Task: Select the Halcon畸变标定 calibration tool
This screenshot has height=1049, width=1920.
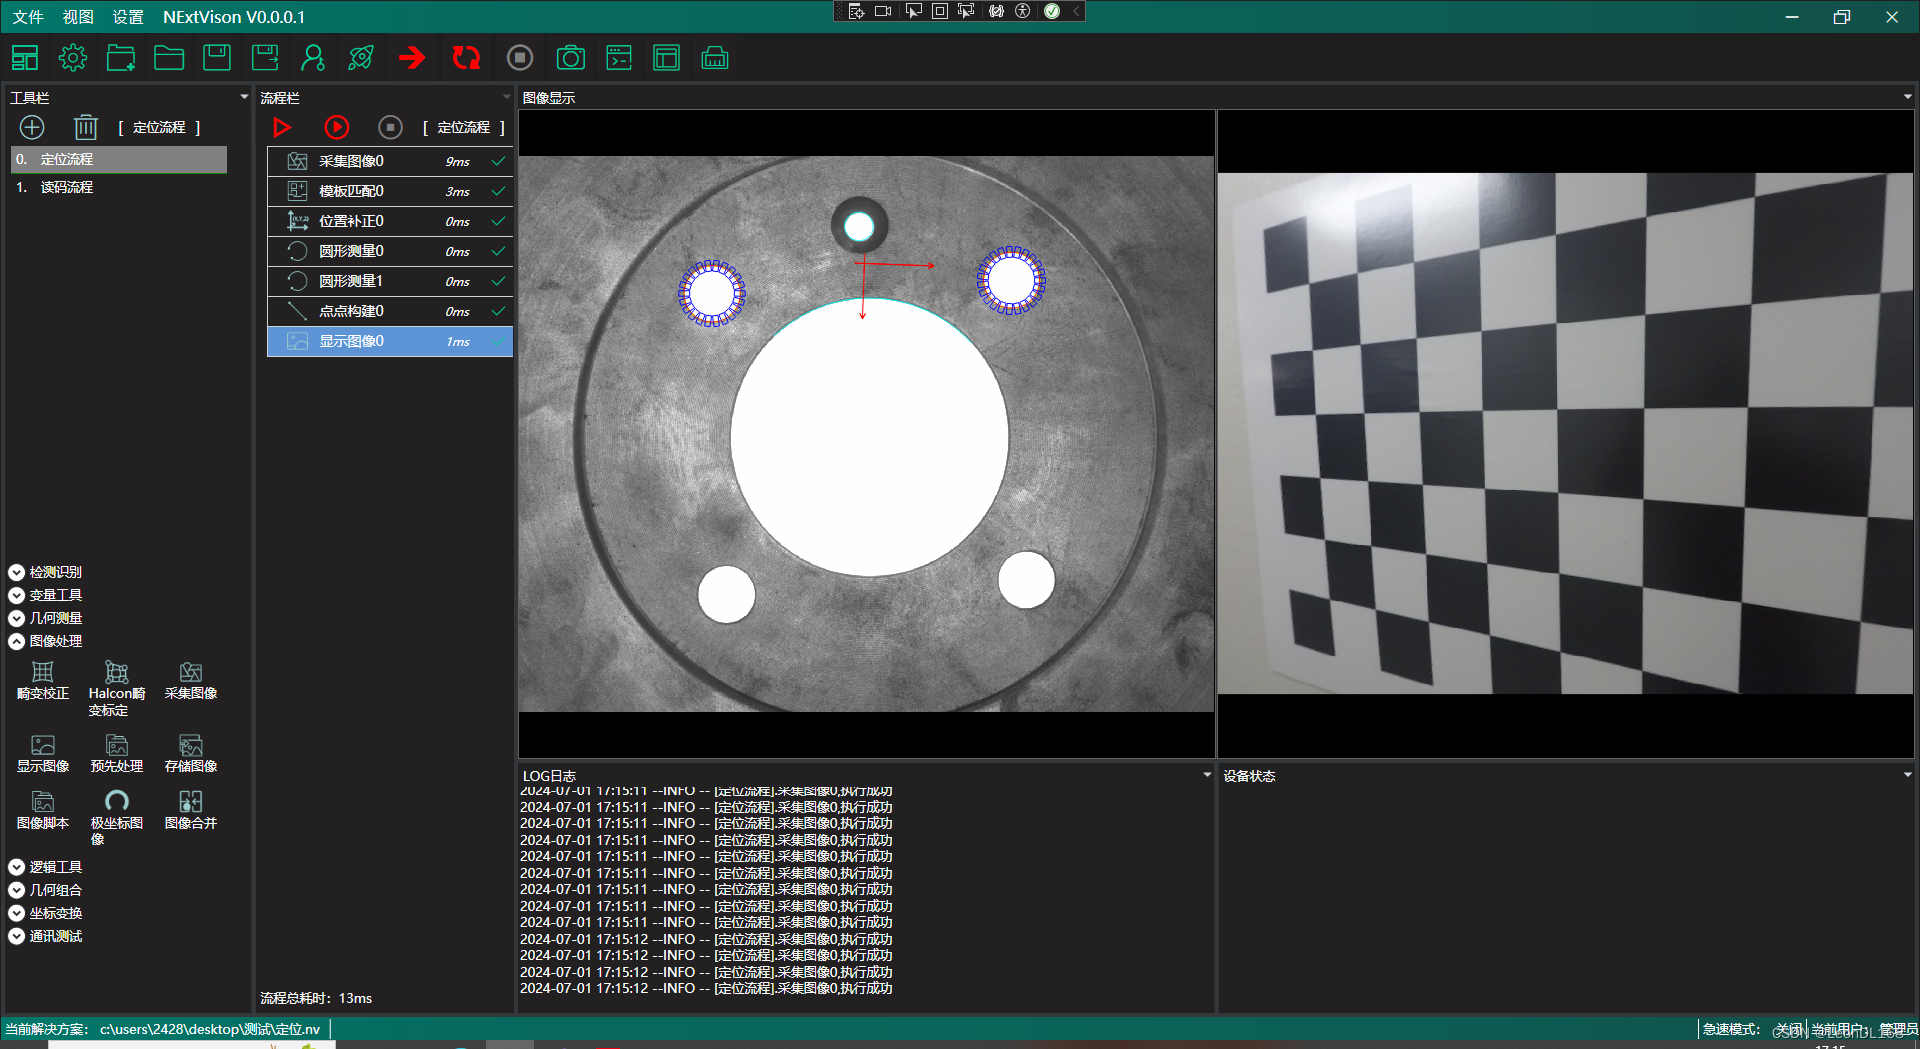Action: (116, 685)
